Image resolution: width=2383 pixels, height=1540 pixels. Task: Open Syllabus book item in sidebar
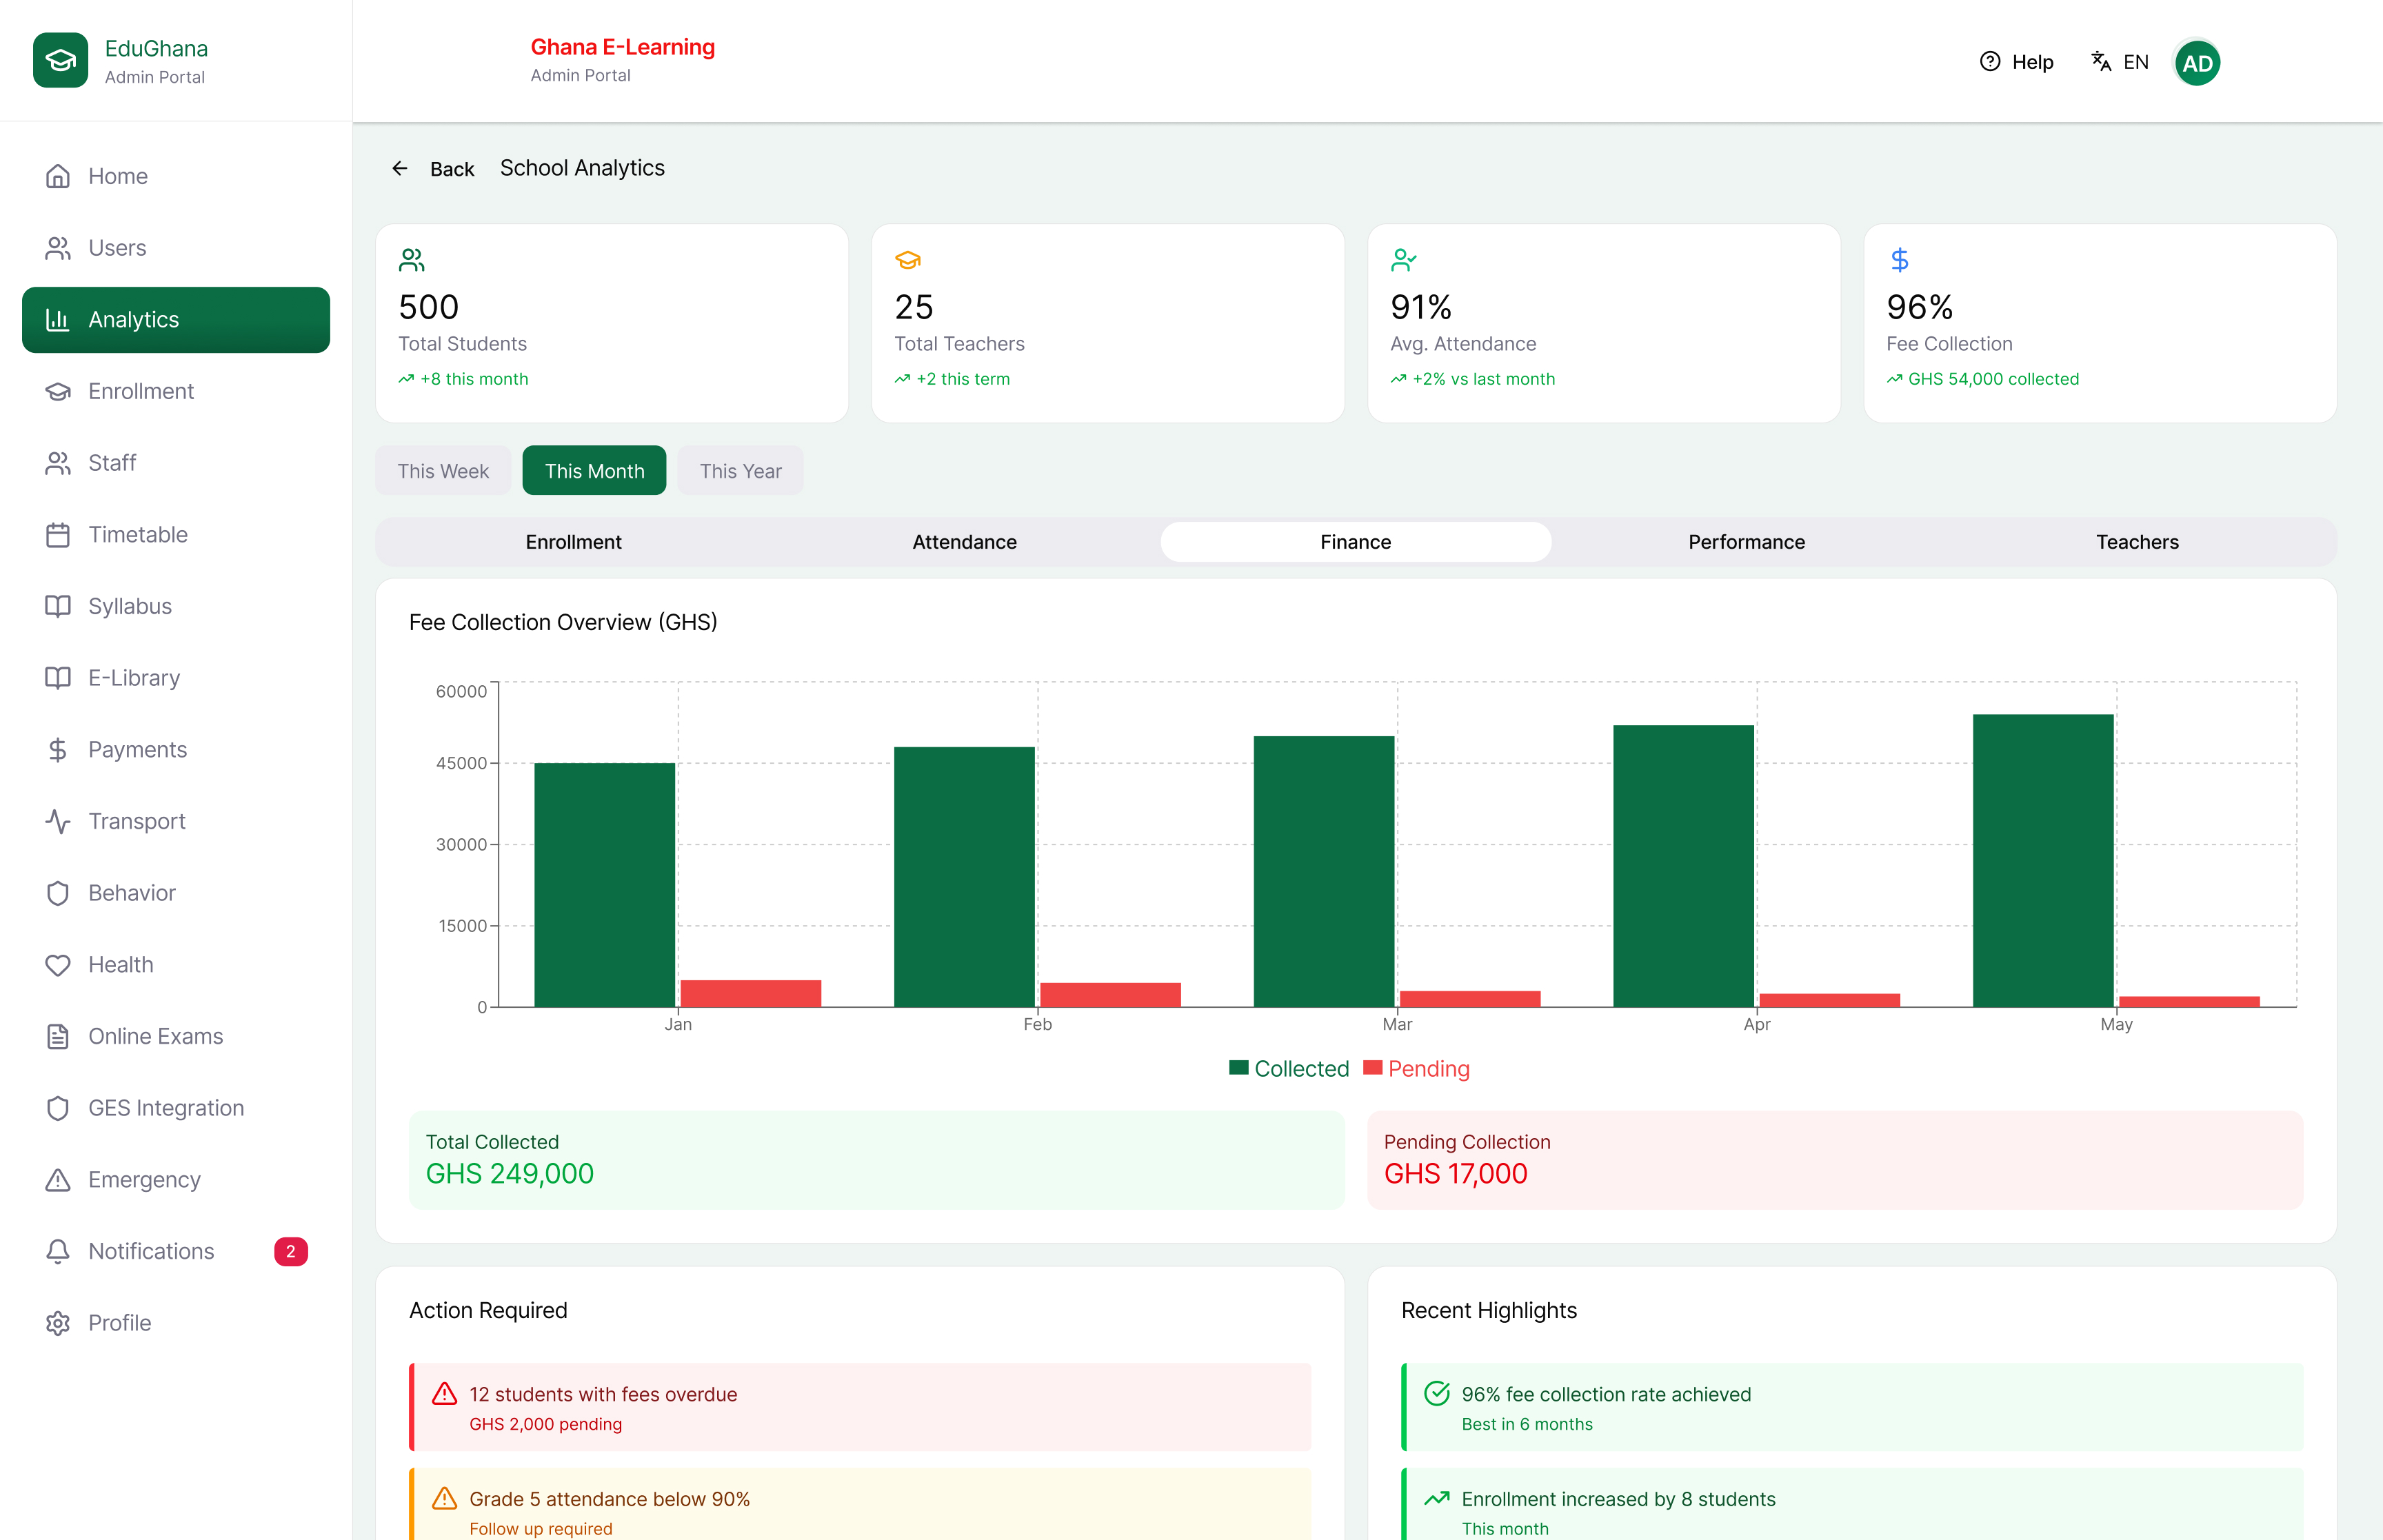pos(176,606)
